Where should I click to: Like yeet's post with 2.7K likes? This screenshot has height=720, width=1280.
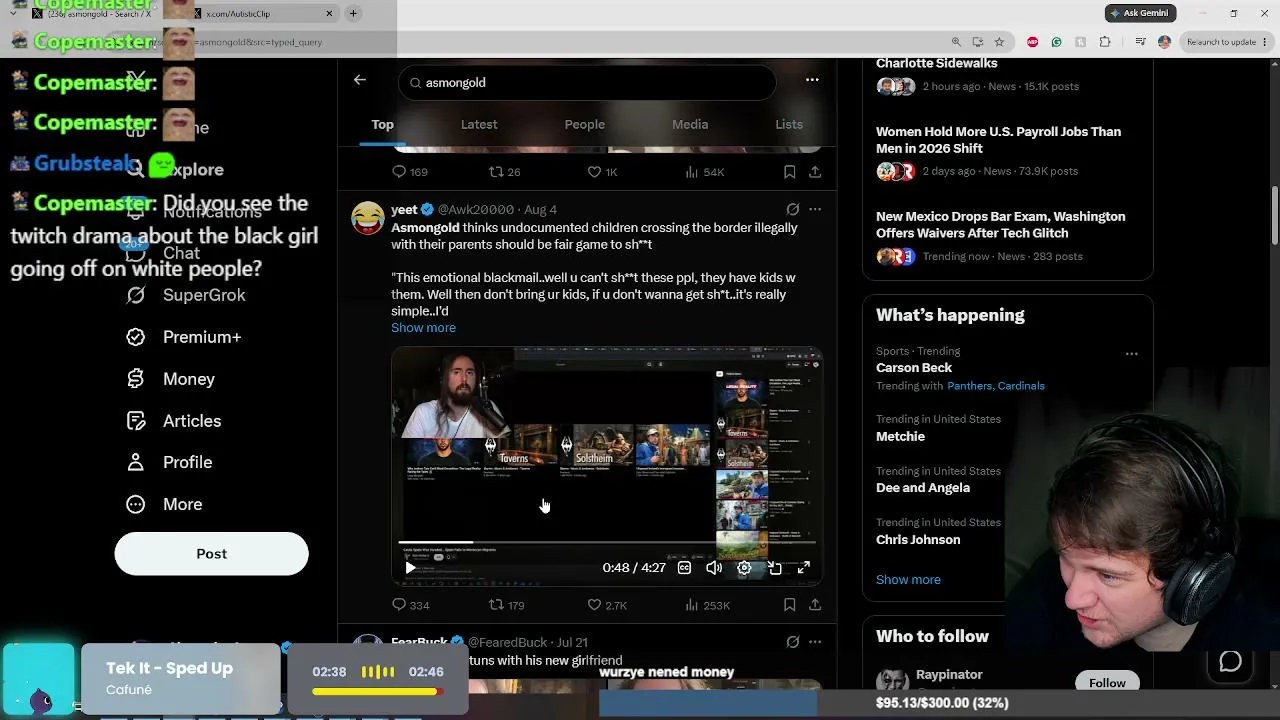coord(606,605)
